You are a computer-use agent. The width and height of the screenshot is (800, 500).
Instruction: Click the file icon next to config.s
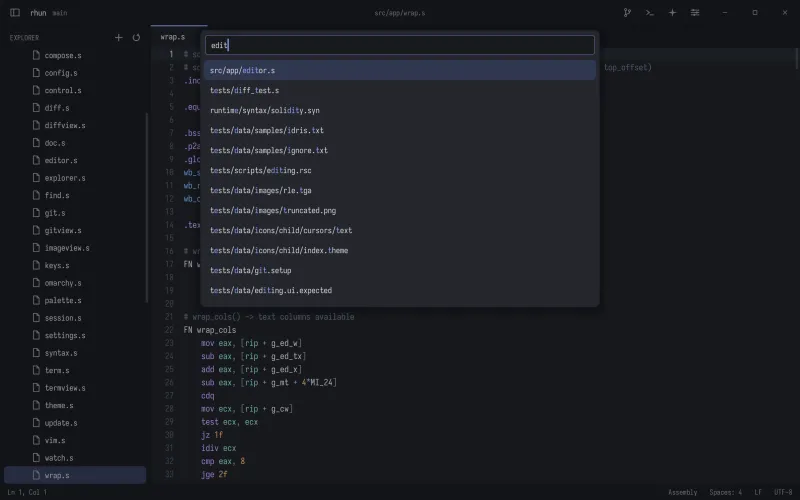click(36, 72)
